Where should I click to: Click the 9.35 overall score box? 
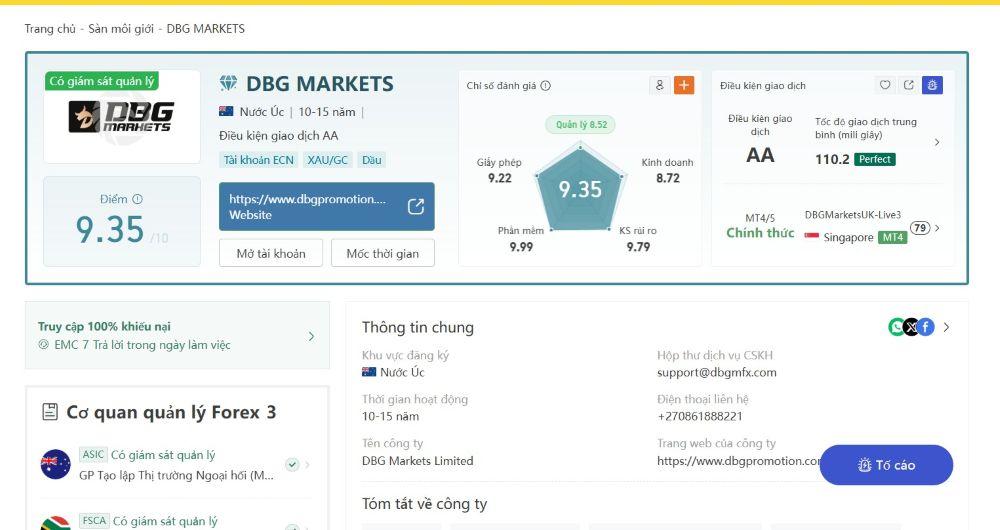coord(122,221)
